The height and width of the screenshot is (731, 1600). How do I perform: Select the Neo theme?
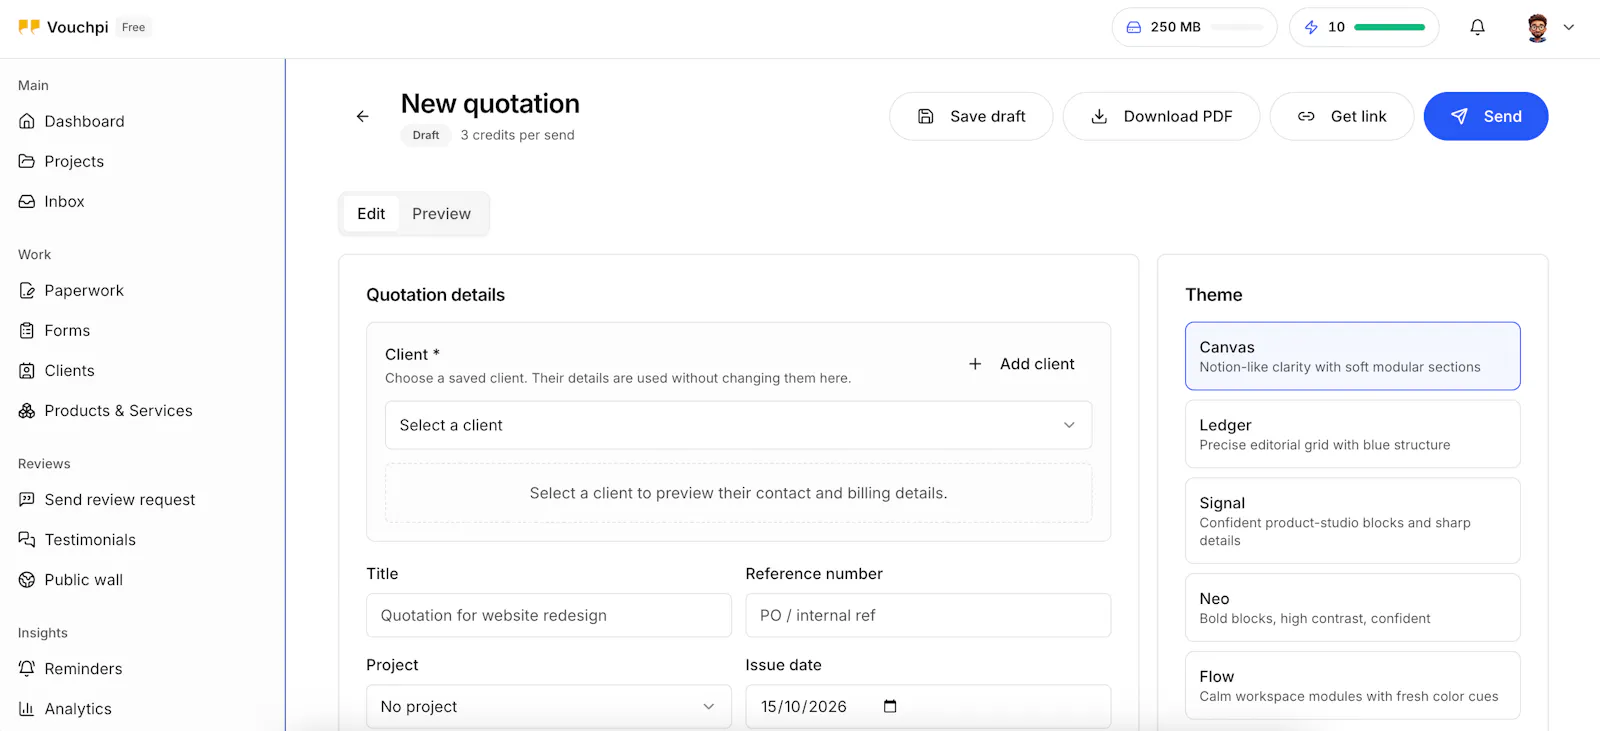point(1352,607)
